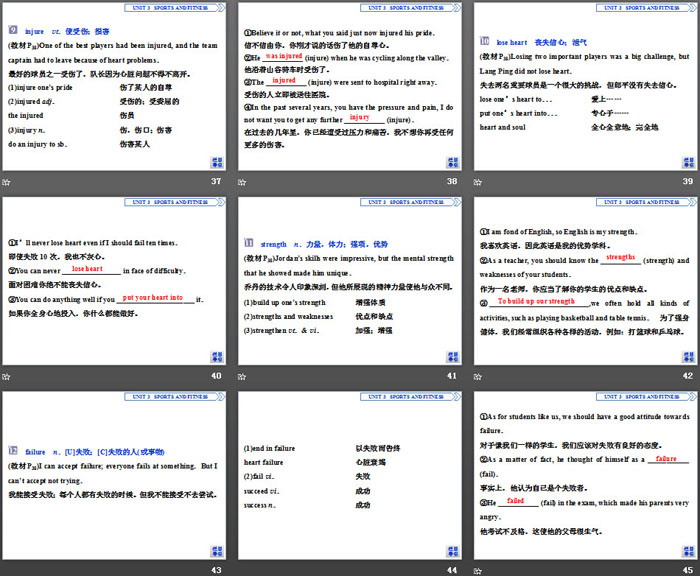700x576 pixels.
Task: Select the slide 44 thumbnail listing "end in failure"
Action: pyautogui.click(x=350, y=476)
